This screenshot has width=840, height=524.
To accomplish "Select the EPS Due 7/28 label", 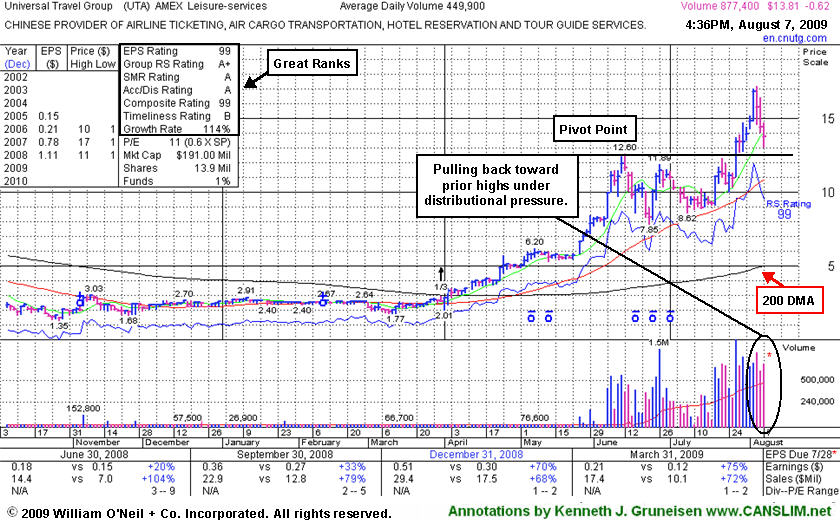I will (800, 454).
